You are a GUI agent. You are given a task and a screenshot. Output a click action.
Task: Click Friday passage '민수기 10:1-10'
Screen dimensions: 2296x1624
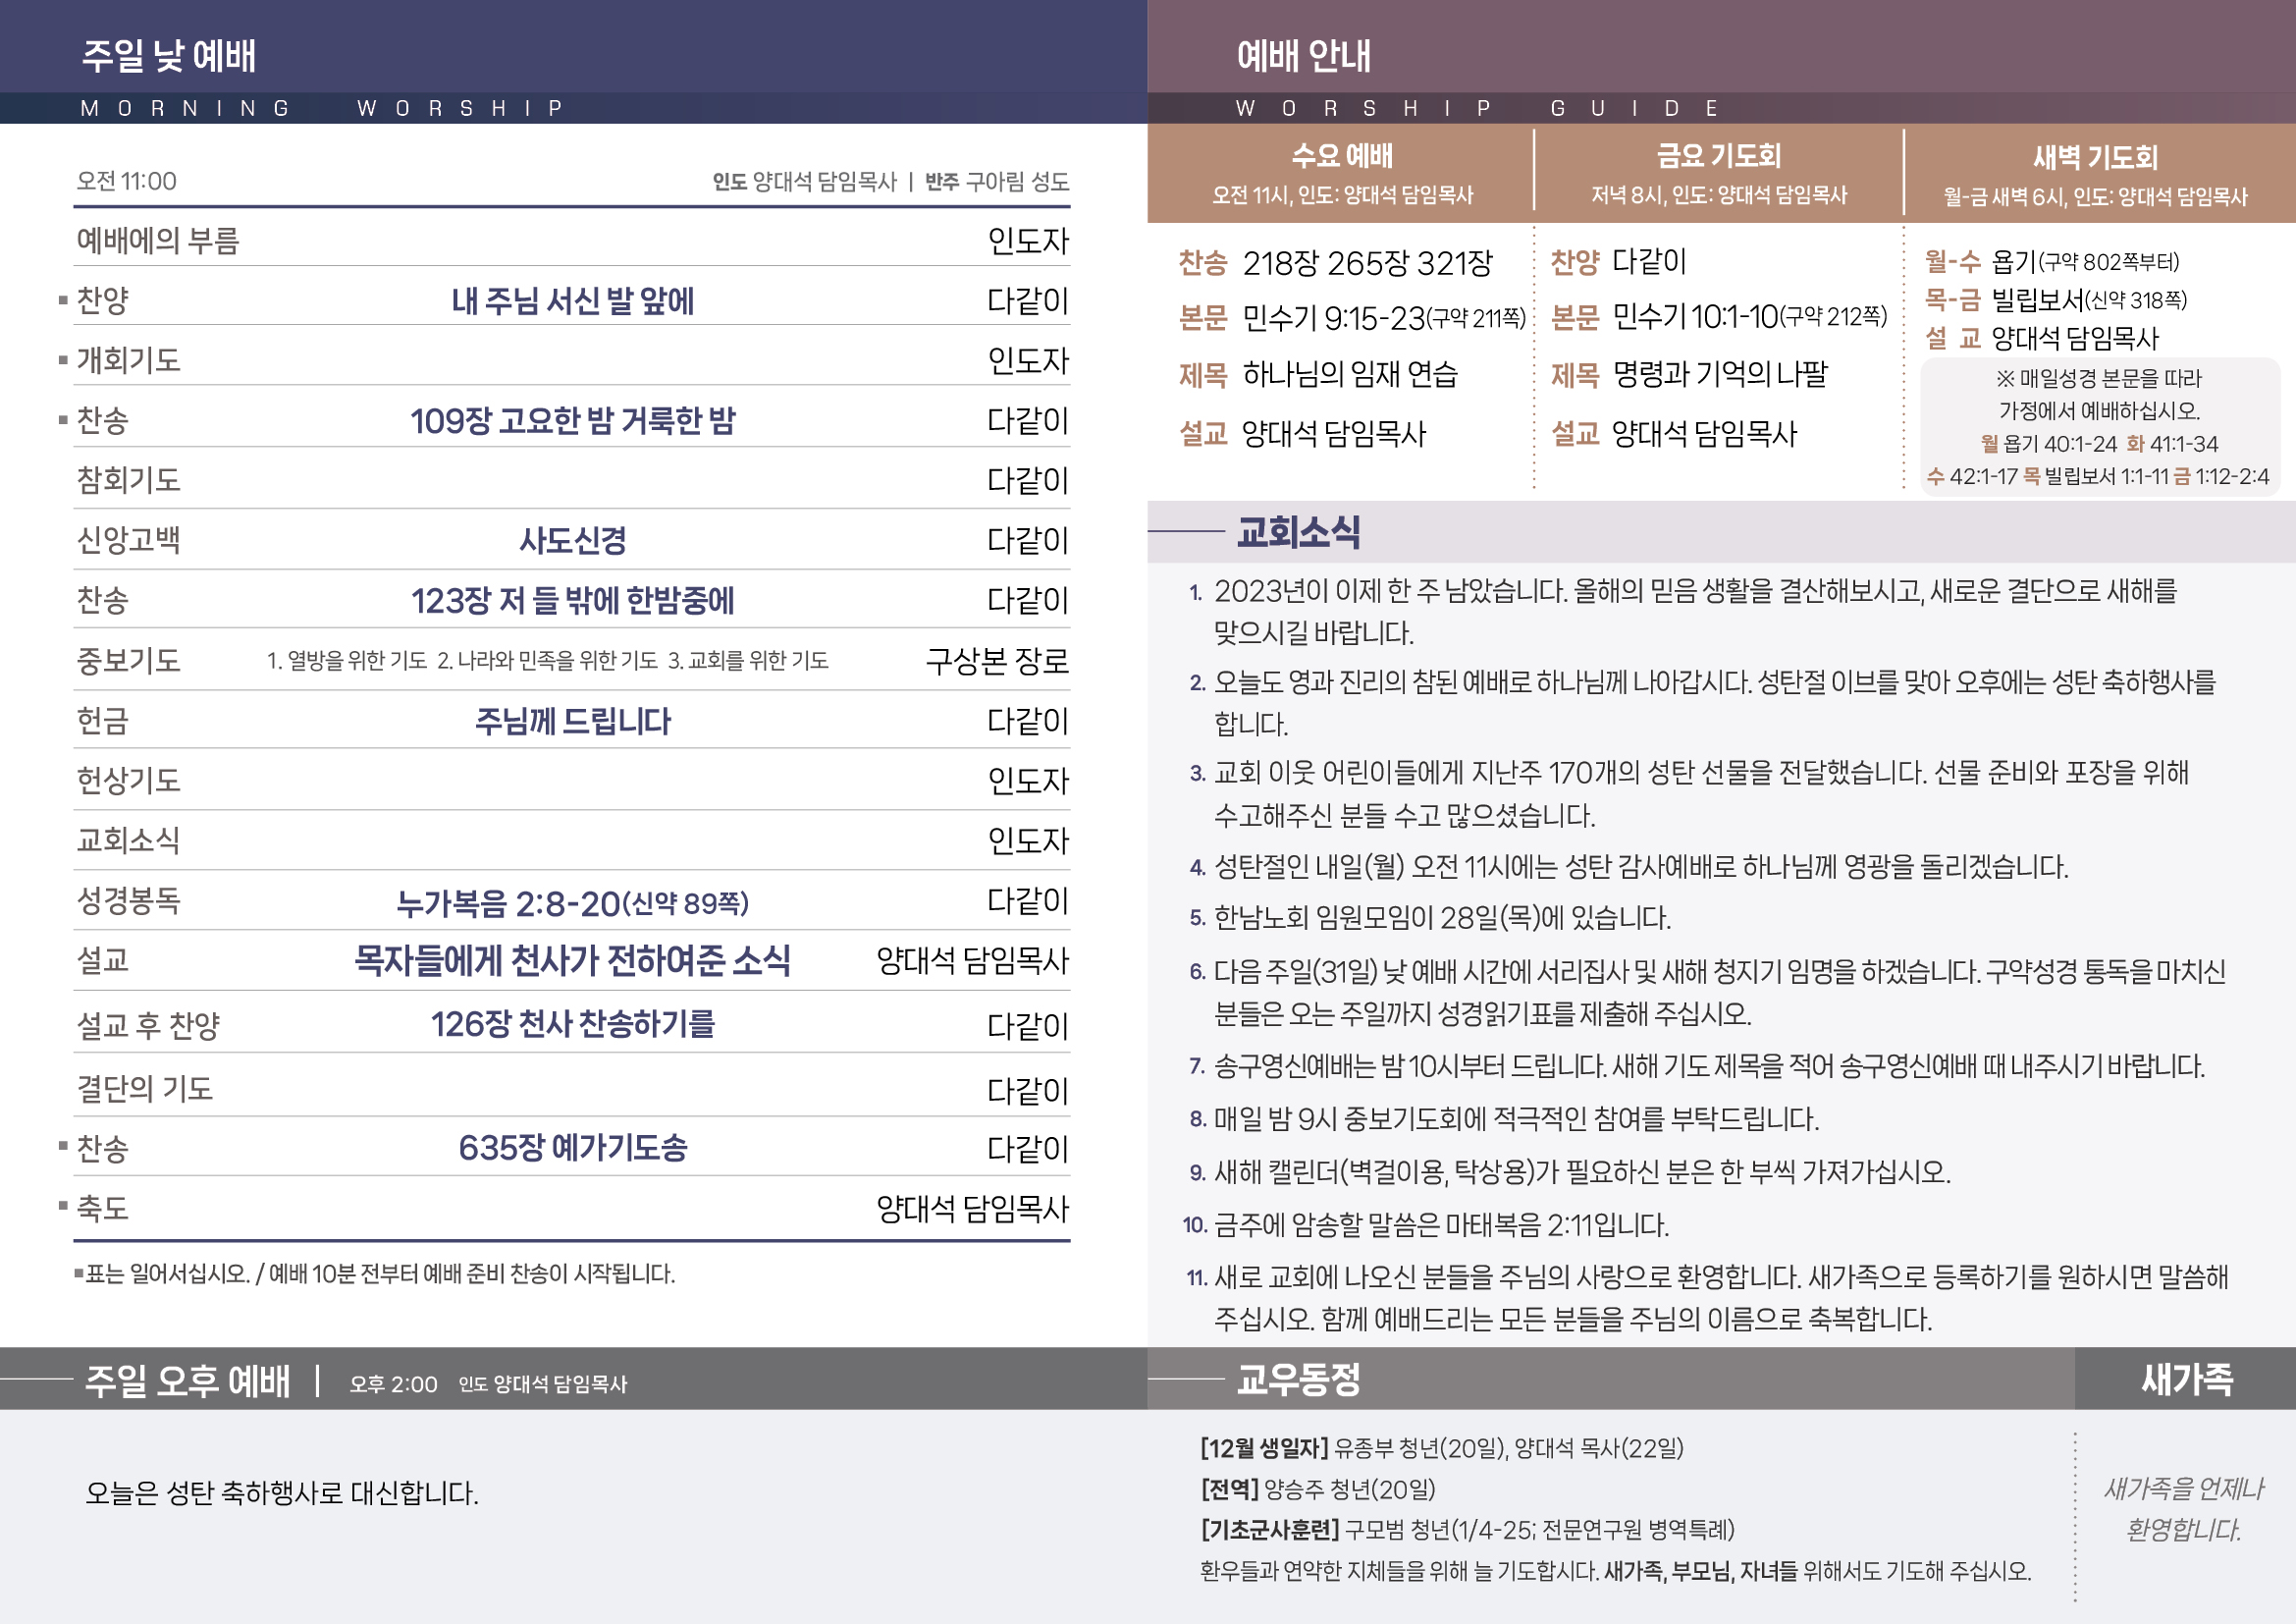tap(1695, 317)
